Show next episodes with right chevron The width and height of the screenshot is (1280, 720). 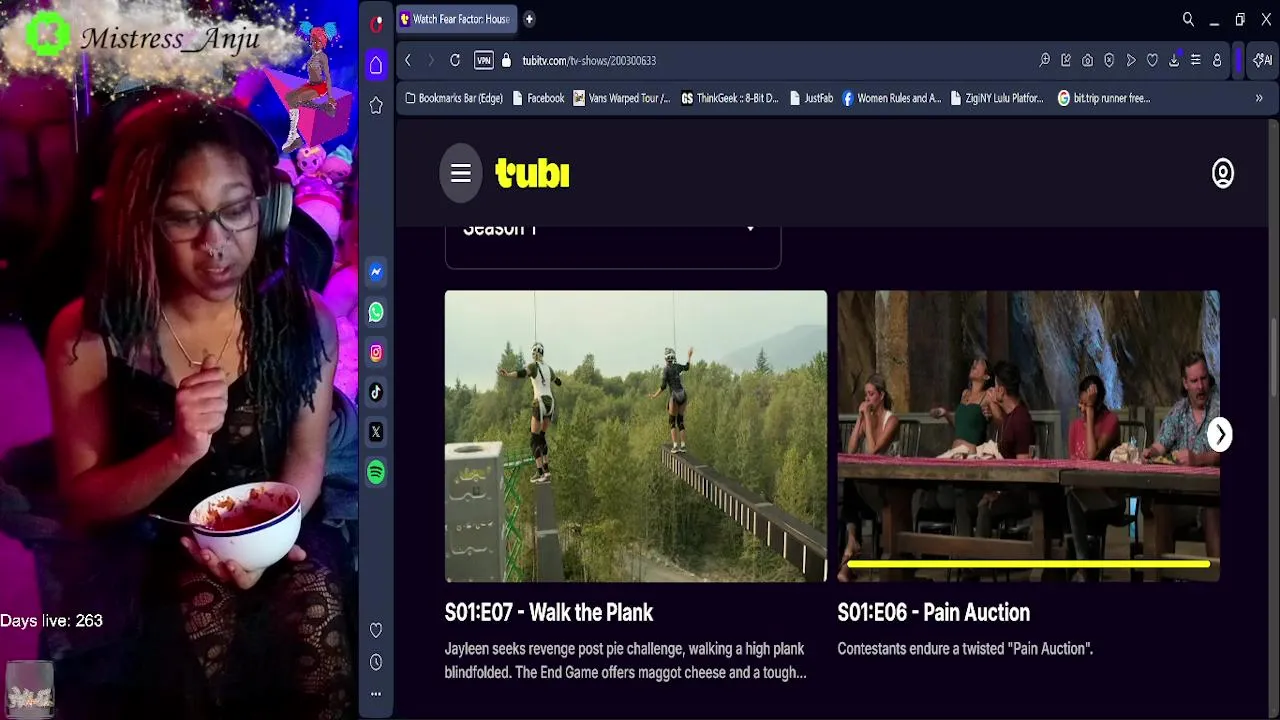click(1220, 434)
